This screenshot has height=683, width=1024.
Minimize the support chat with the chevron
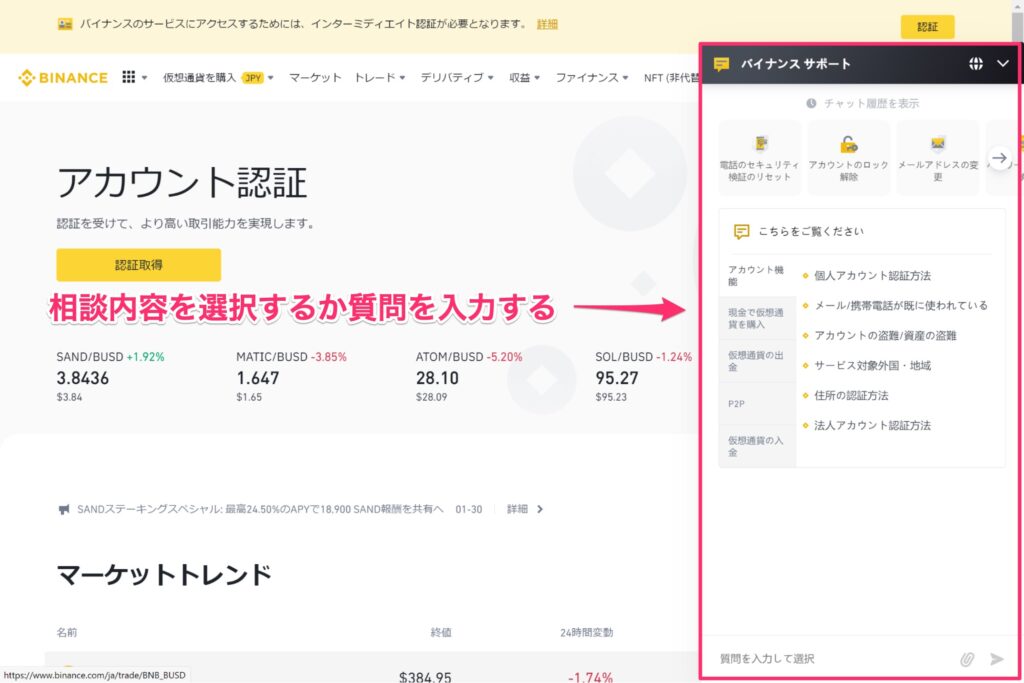(1002, 63)
